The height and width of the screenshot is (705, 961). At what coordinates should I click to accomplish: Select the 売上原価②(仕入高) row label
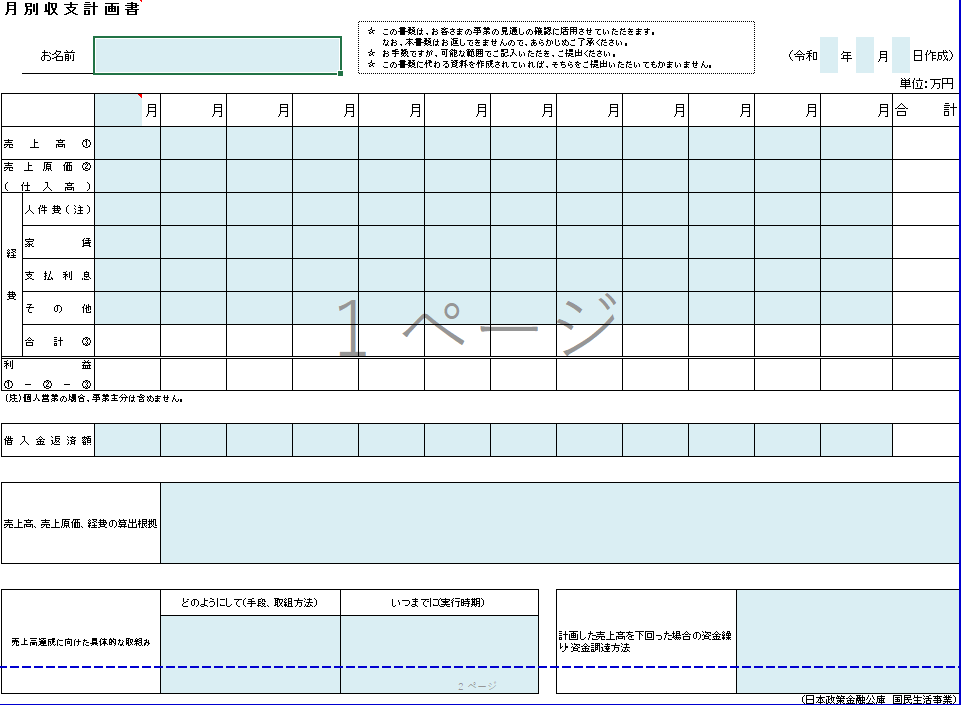(x=48, y=177)
